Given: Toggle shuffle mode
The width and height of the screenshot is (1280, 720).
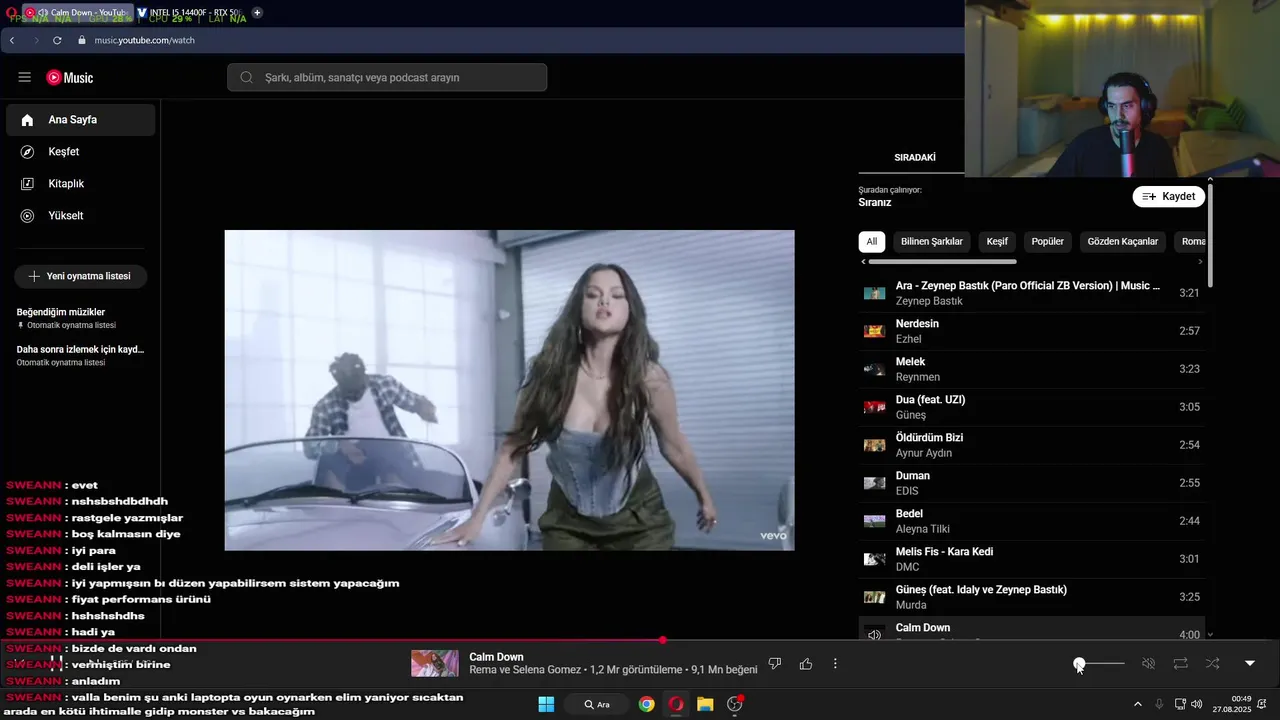Looking at the screenshot, I should click(1213, 663).
